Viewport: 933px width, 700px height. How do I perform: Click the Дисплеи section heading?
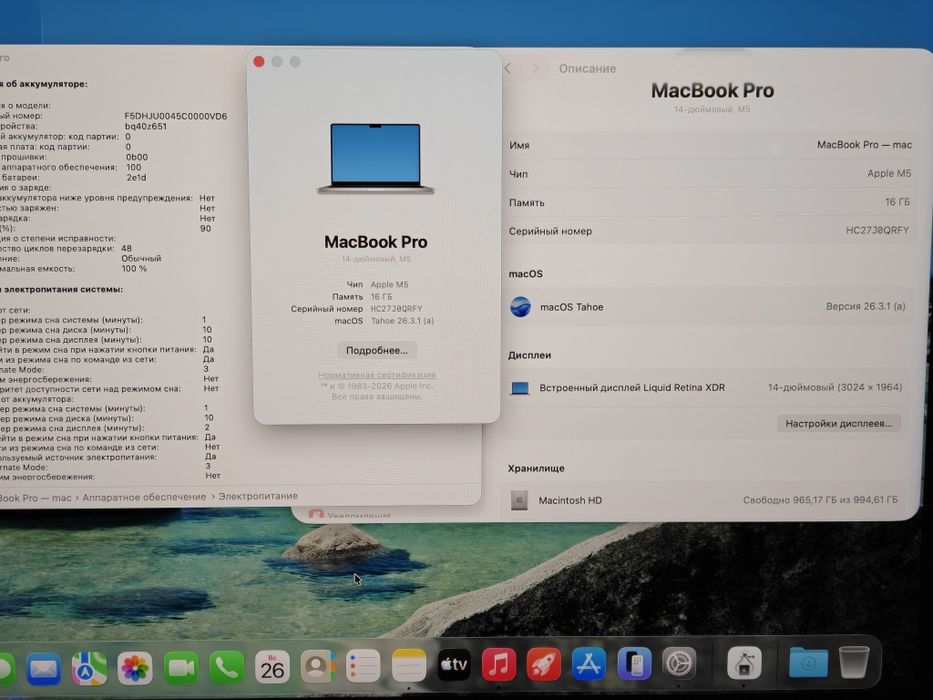click(x=529, y=355)
